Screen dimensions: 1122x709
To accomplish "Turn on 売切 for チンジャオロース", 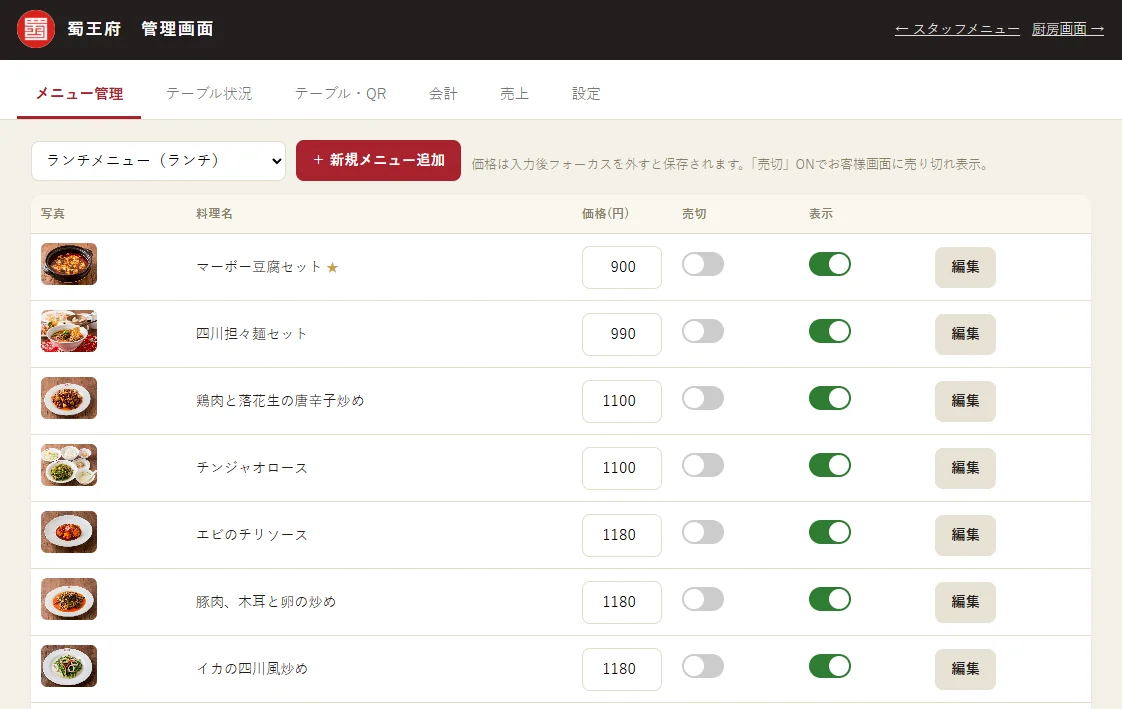I will click(x=703, y=465).
